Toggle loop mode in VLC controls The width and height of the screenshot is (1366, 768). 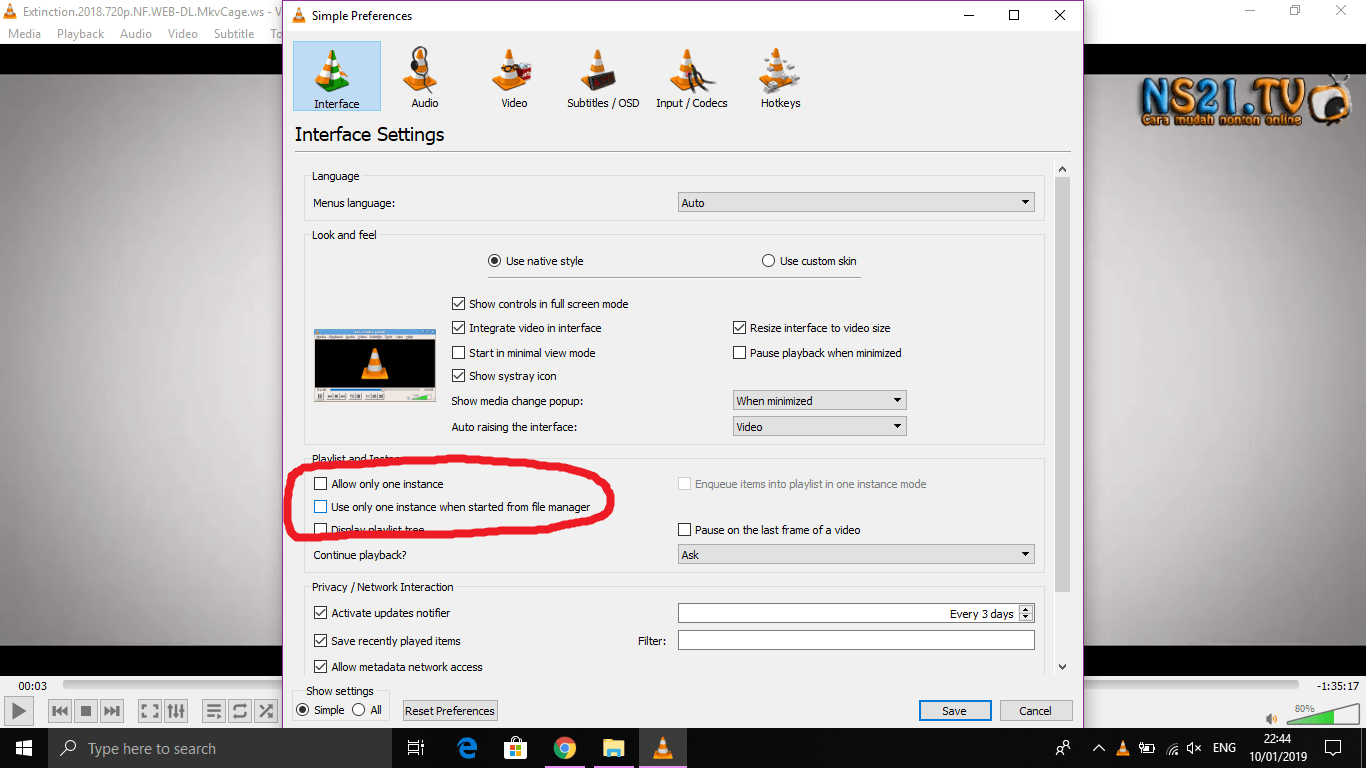(240, 711)
